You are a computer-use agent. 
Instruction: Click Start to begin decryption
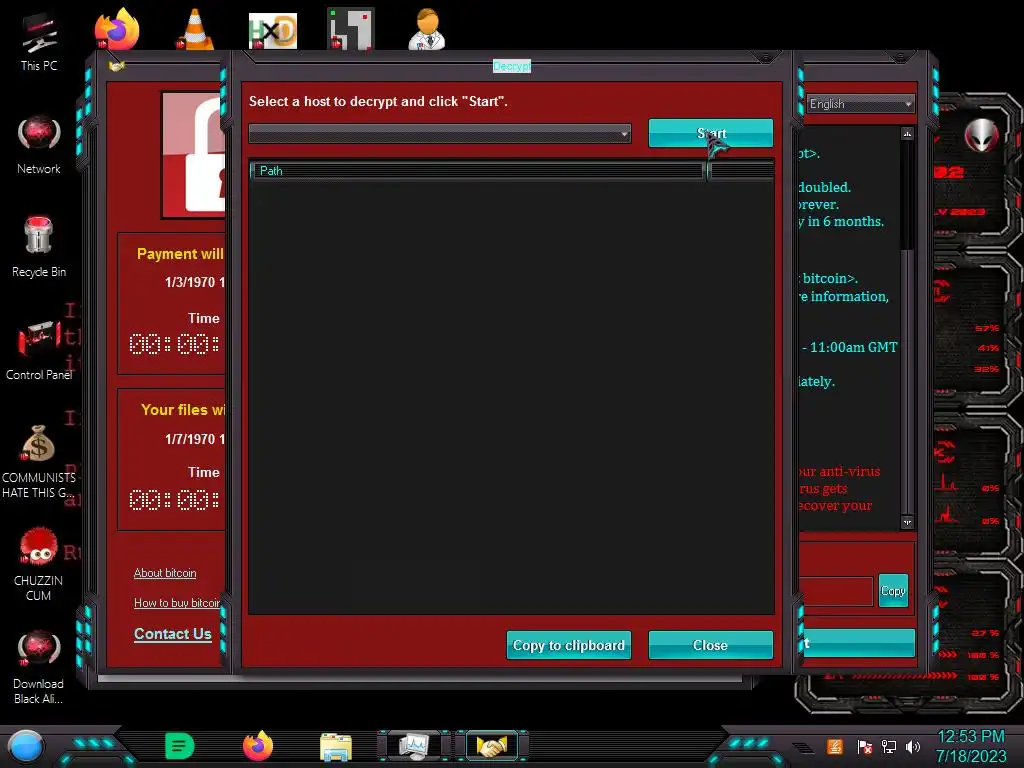click(711, 133)
